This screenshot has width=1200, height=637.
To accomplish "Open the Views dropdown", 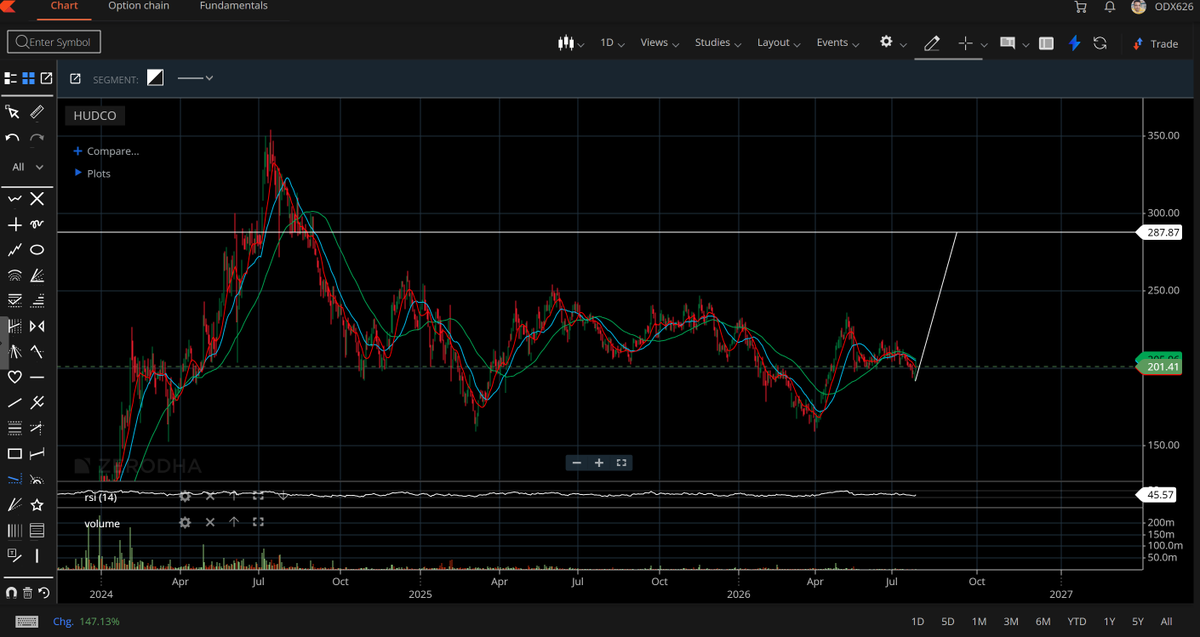I will (659, 43).
